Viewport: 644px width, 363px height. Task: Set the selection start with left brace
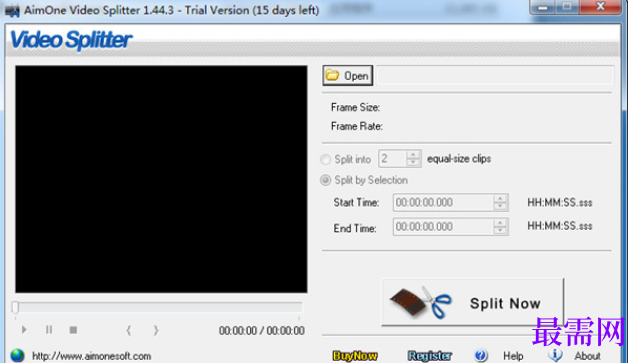(129, 330)
